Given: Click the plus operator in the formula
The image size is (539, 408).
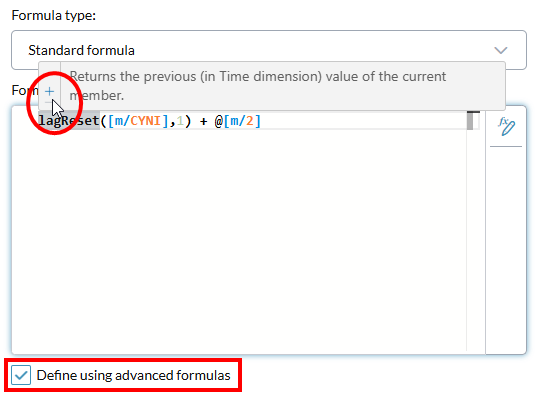Looking at the screenshot, I should coord(204,121).
